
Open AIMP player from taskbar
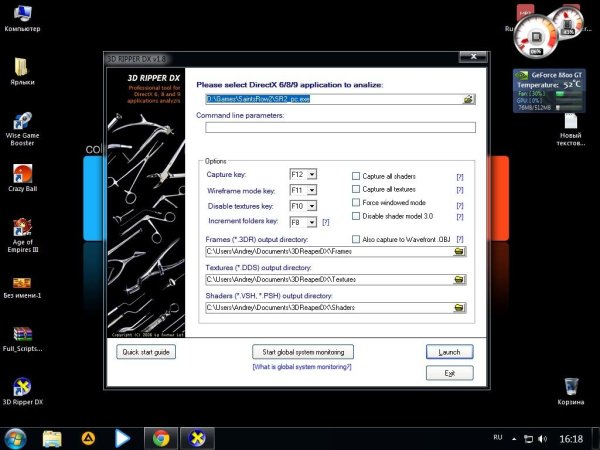click(88, 439)
